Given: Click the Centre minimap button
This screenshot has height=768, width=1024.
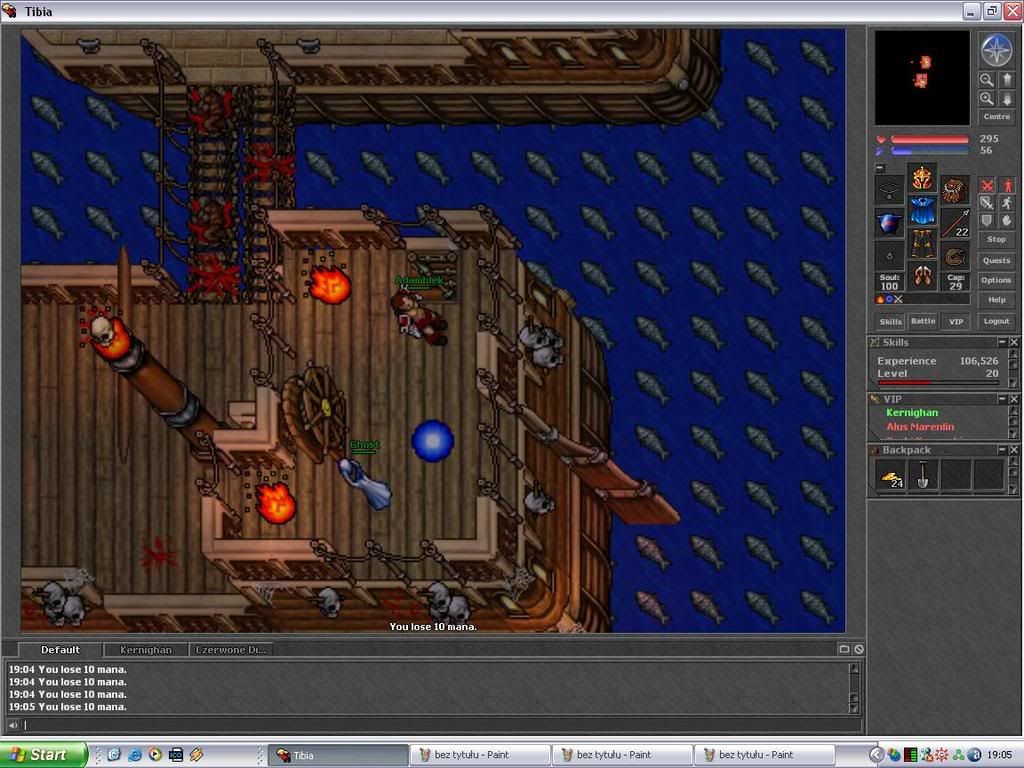Looking at the screenshot, I should click(997, 117).
